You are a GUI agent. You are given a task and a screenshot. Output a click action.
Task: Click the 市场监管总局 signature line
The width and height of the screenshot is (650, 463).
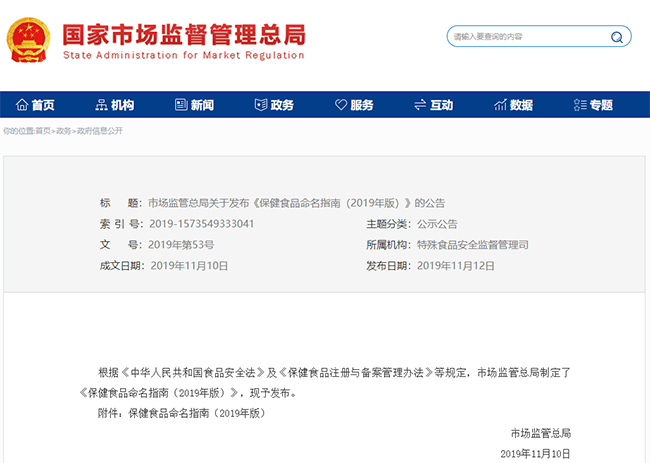pos(541,434)
